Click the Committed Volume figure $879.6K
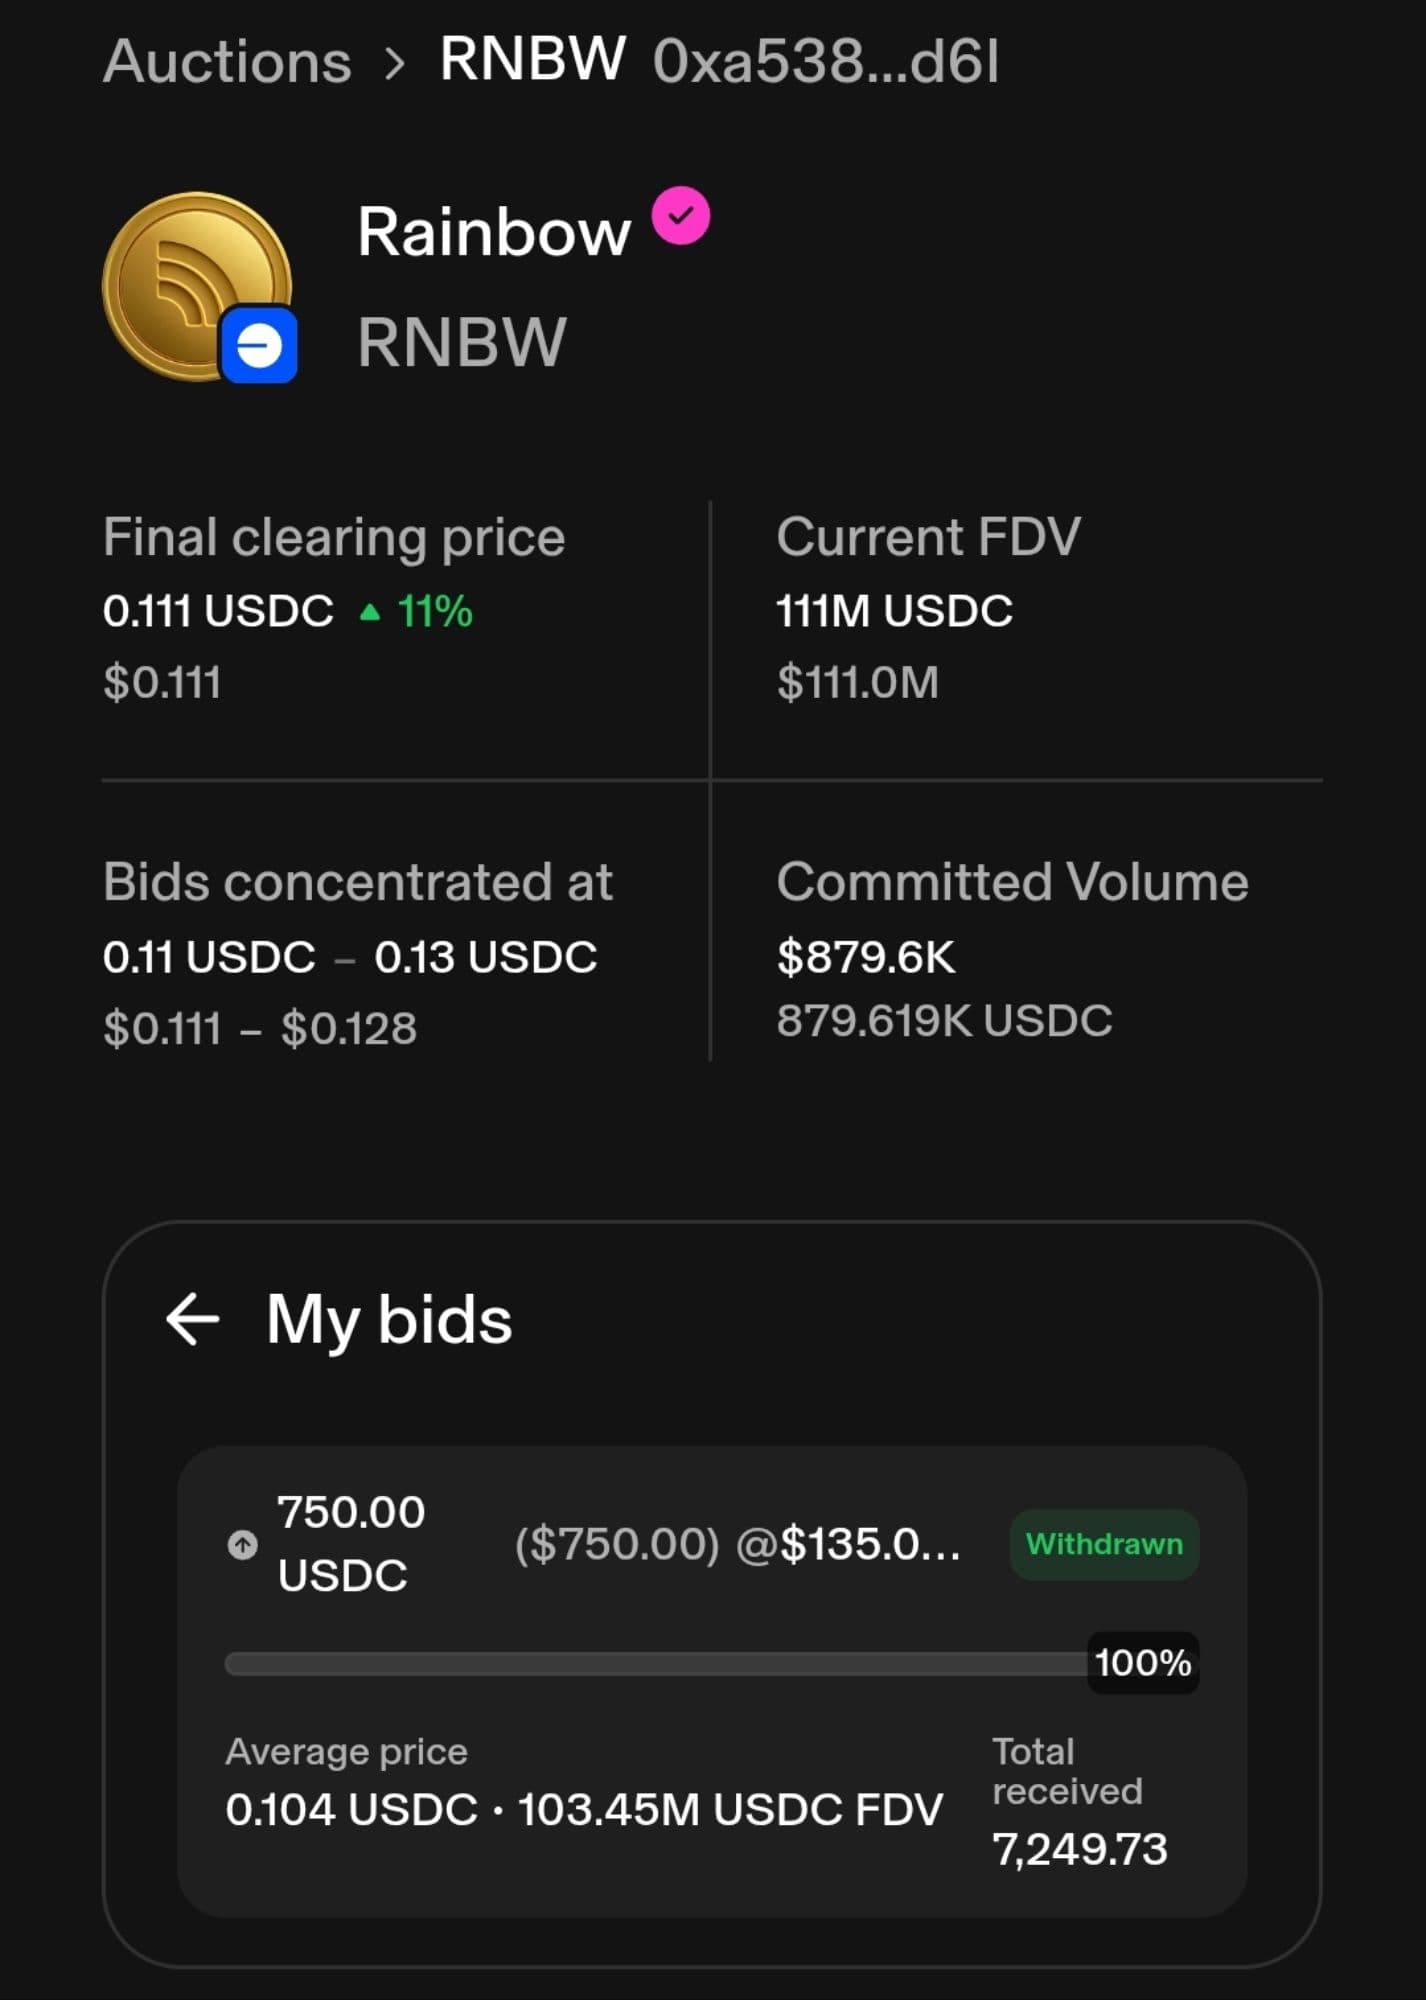 [865, 957]
